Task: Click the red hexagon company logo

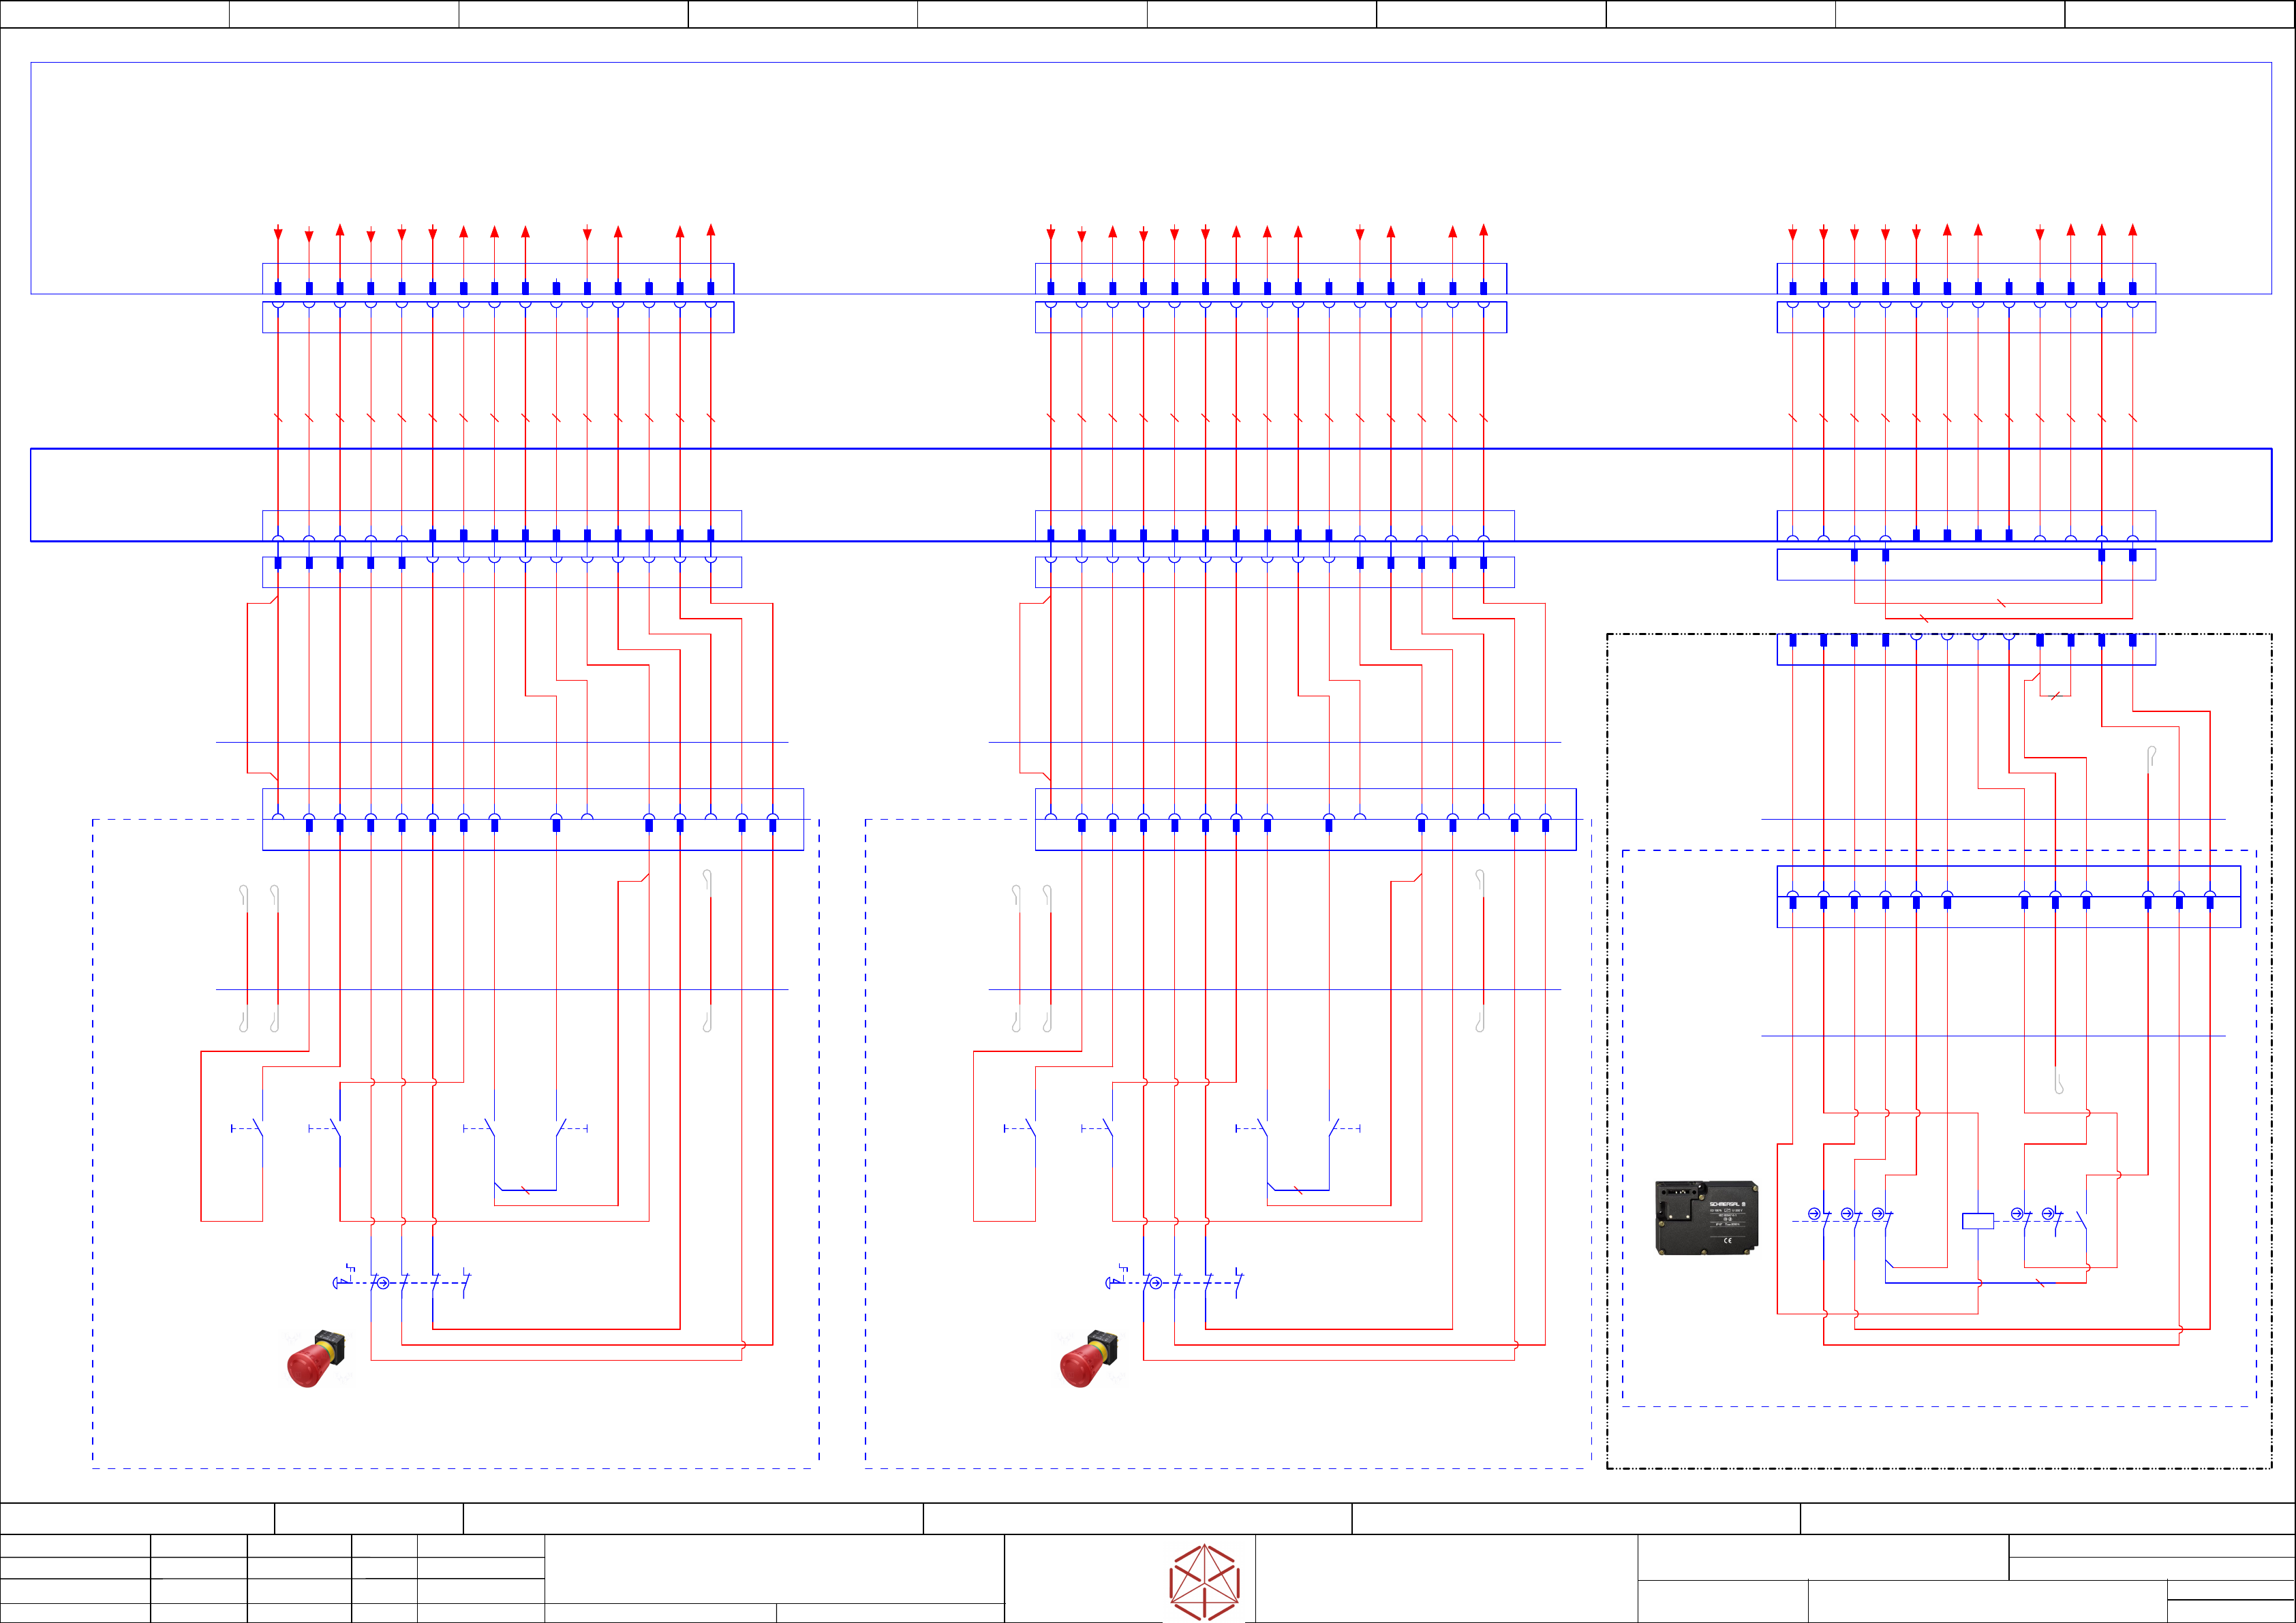Action: pyautogui.click(x=1204, y=1582)
